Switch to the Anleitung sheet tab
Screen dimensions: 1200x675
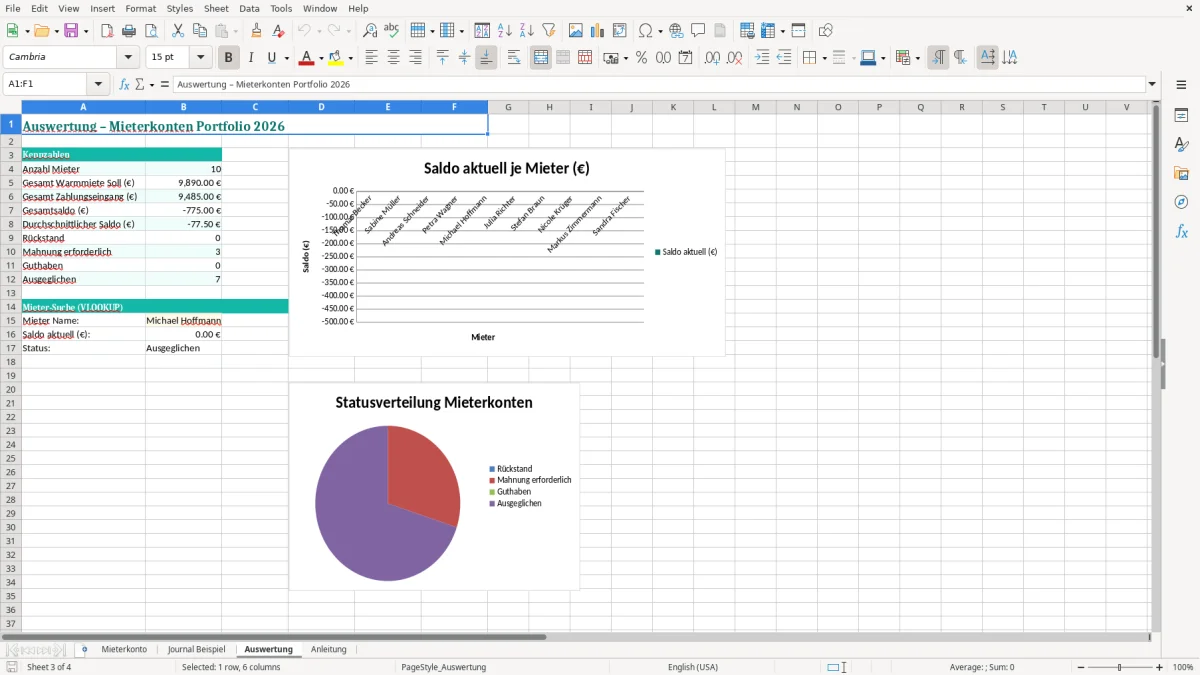(328, 650)
